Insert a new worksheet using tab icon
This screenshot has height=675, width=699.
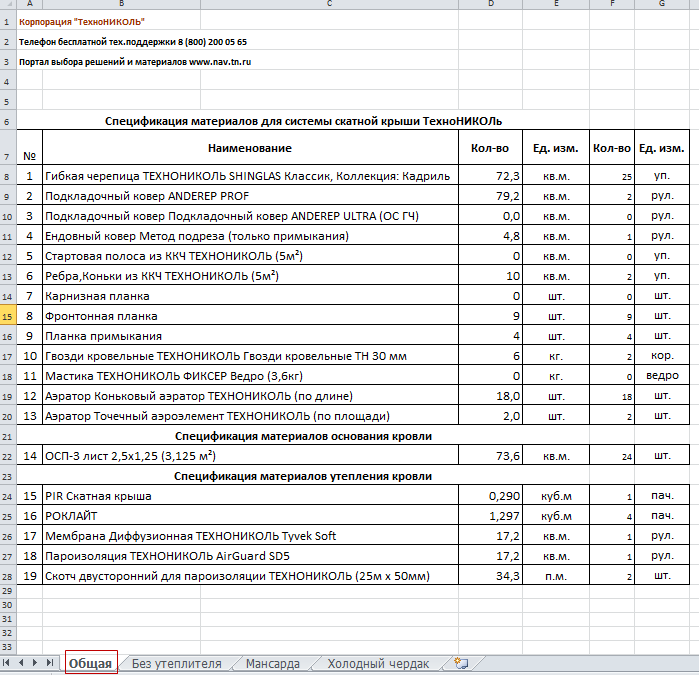(461, 663)
